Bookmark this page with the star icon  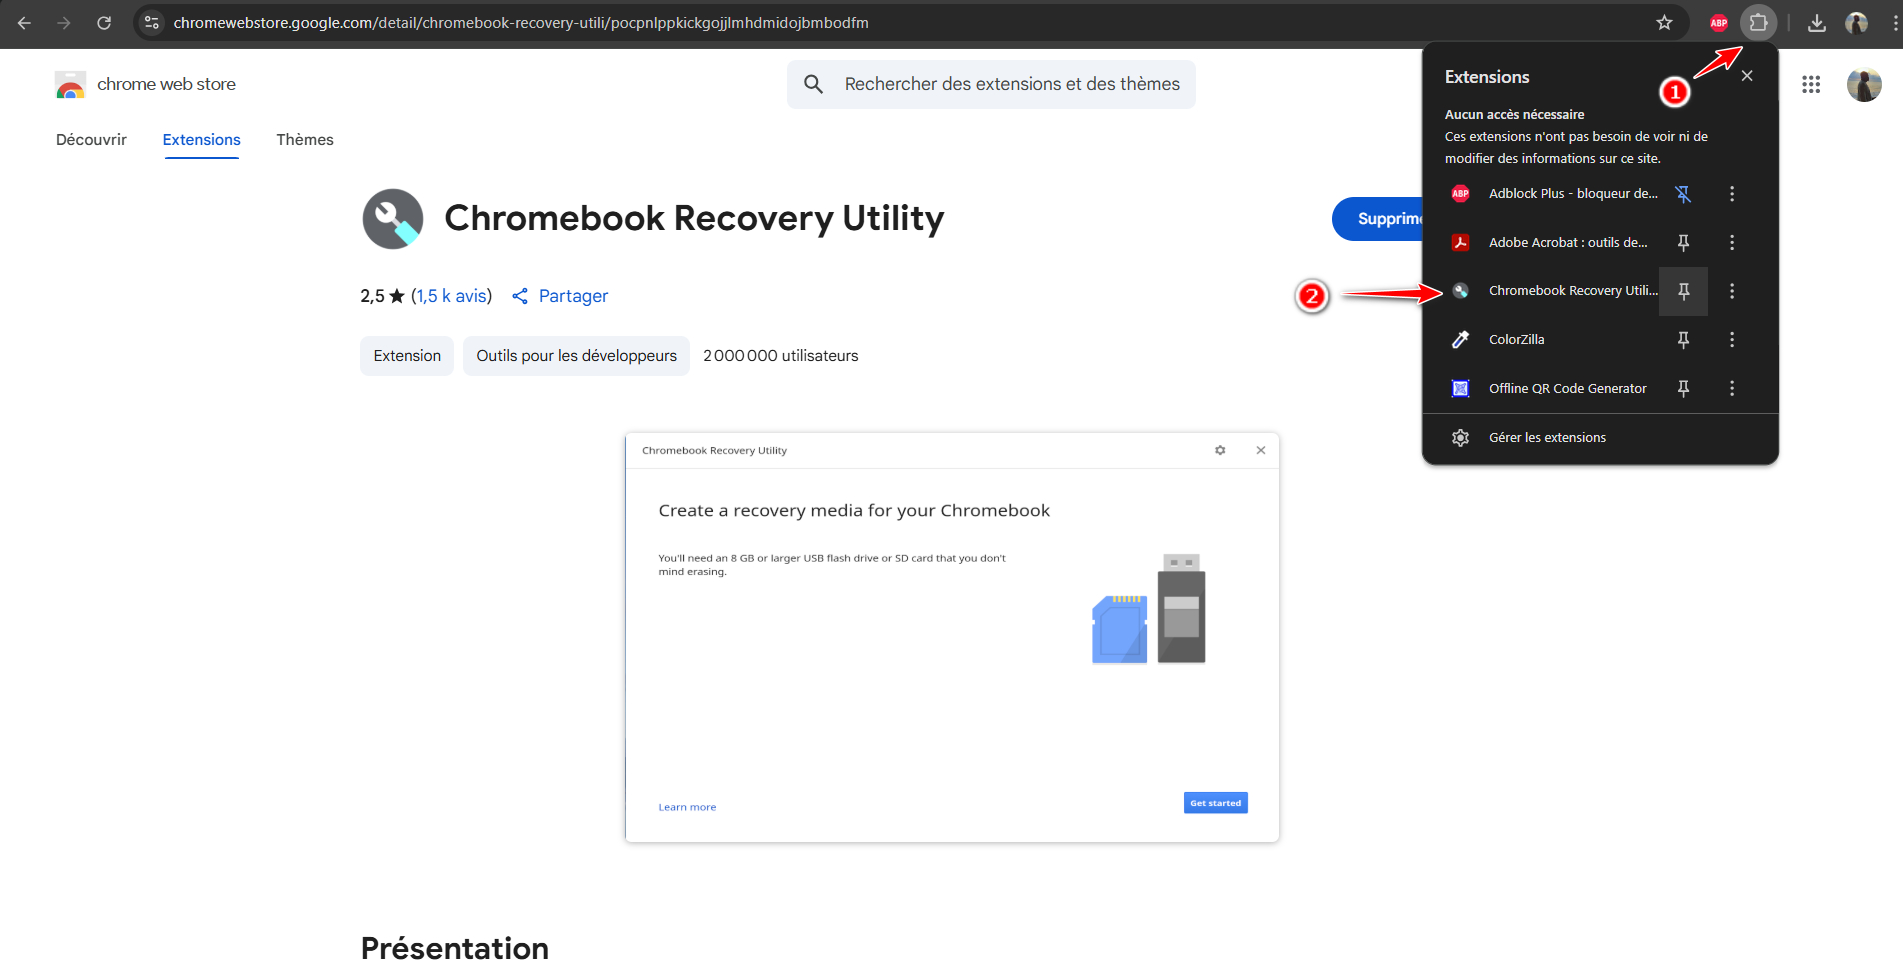coord(1664,23)
